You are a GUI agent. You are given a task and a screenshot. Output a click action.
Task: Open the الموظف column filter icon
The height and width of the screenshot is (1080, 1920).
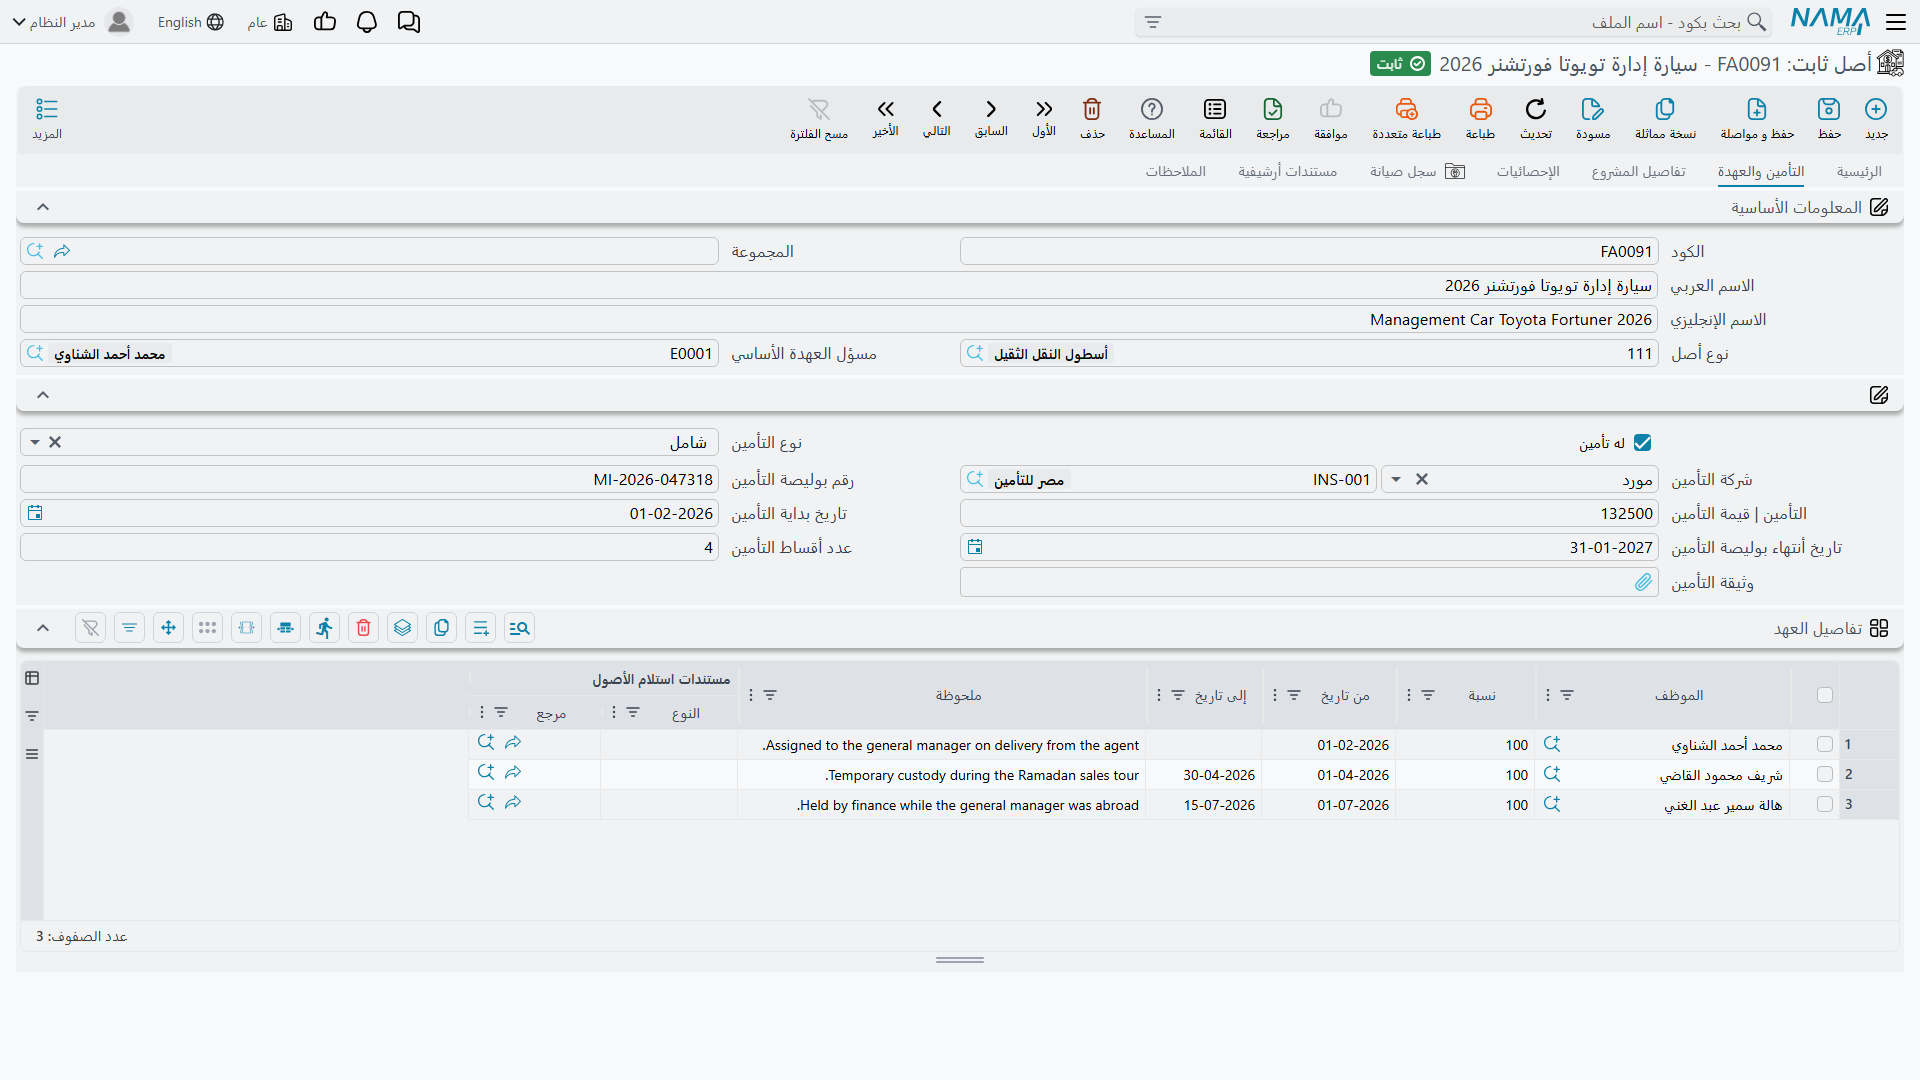point(1567,695)
